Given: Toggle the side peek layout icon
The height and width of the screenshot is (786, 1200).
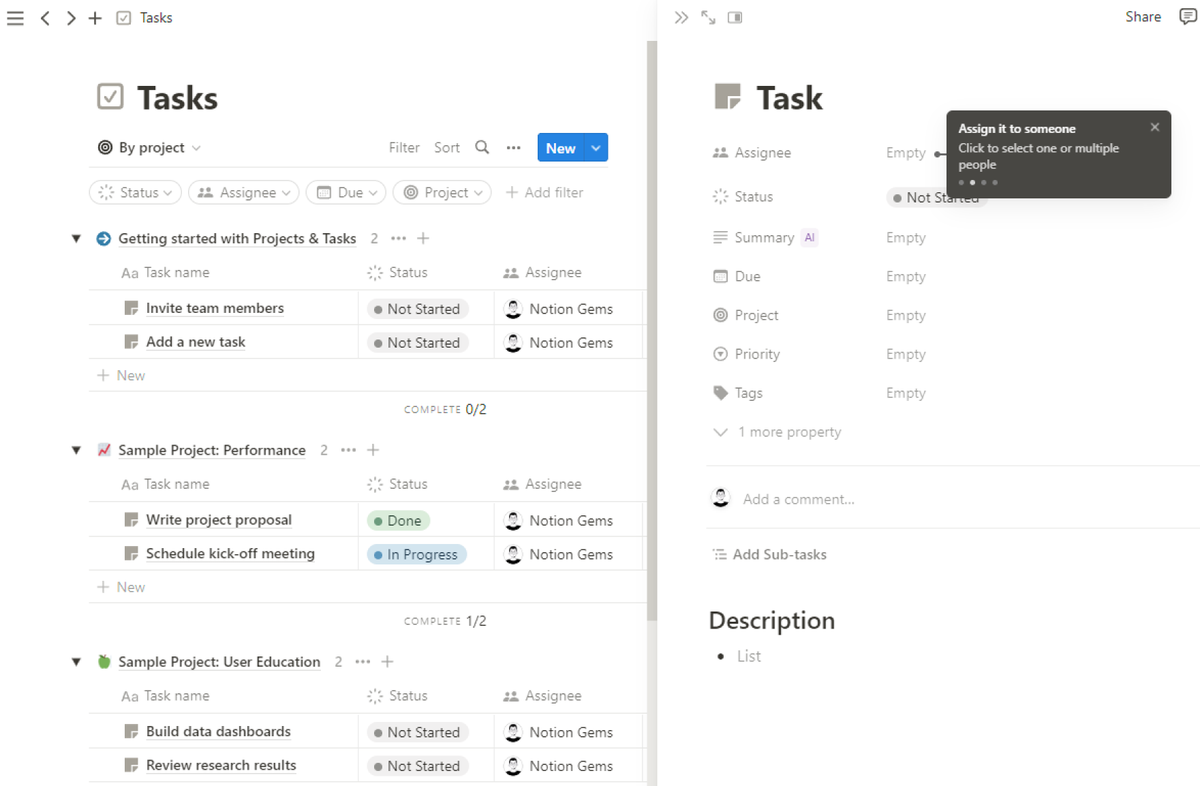Looking at the screenshot, I should (x=735, y=17).
